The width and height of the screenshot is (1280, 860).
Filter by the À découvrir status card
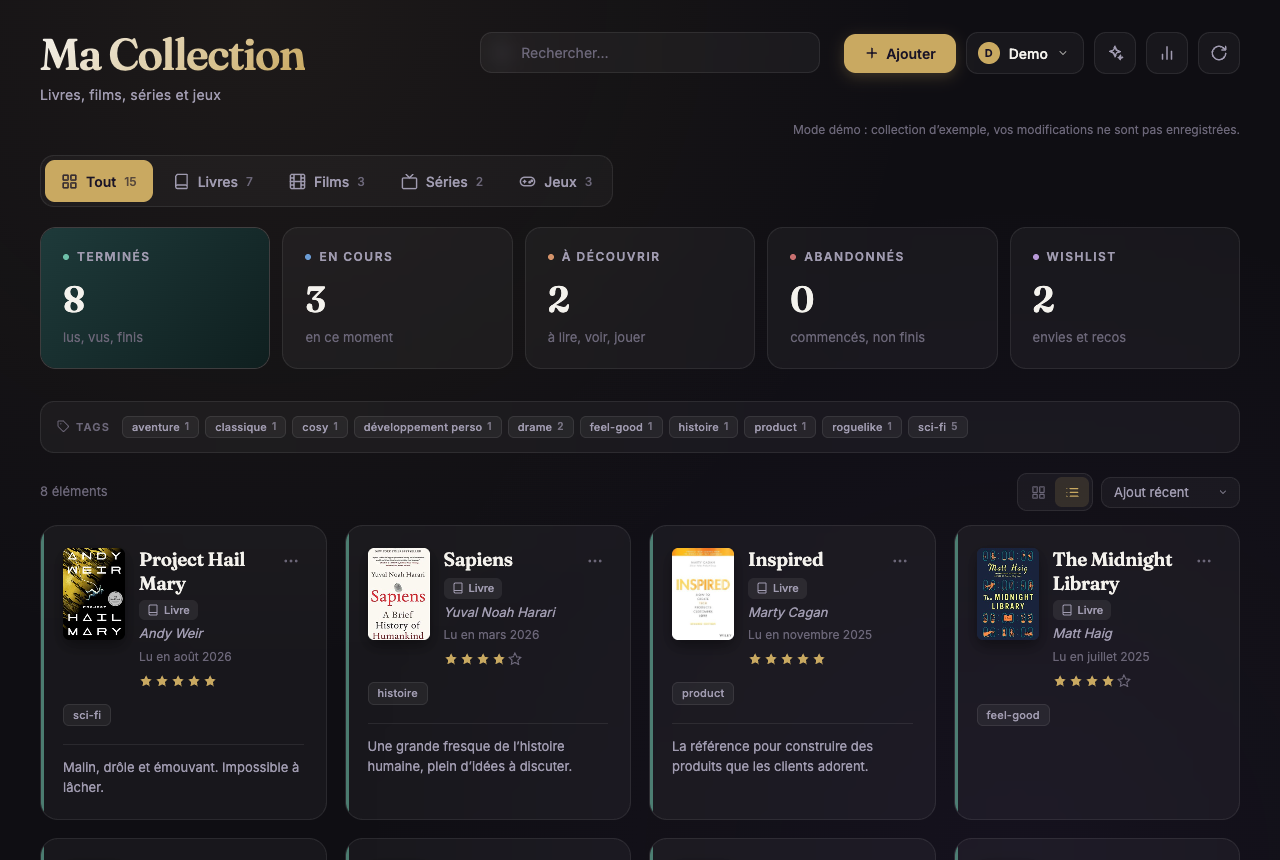pyautogui.click(x=640, y=298)
